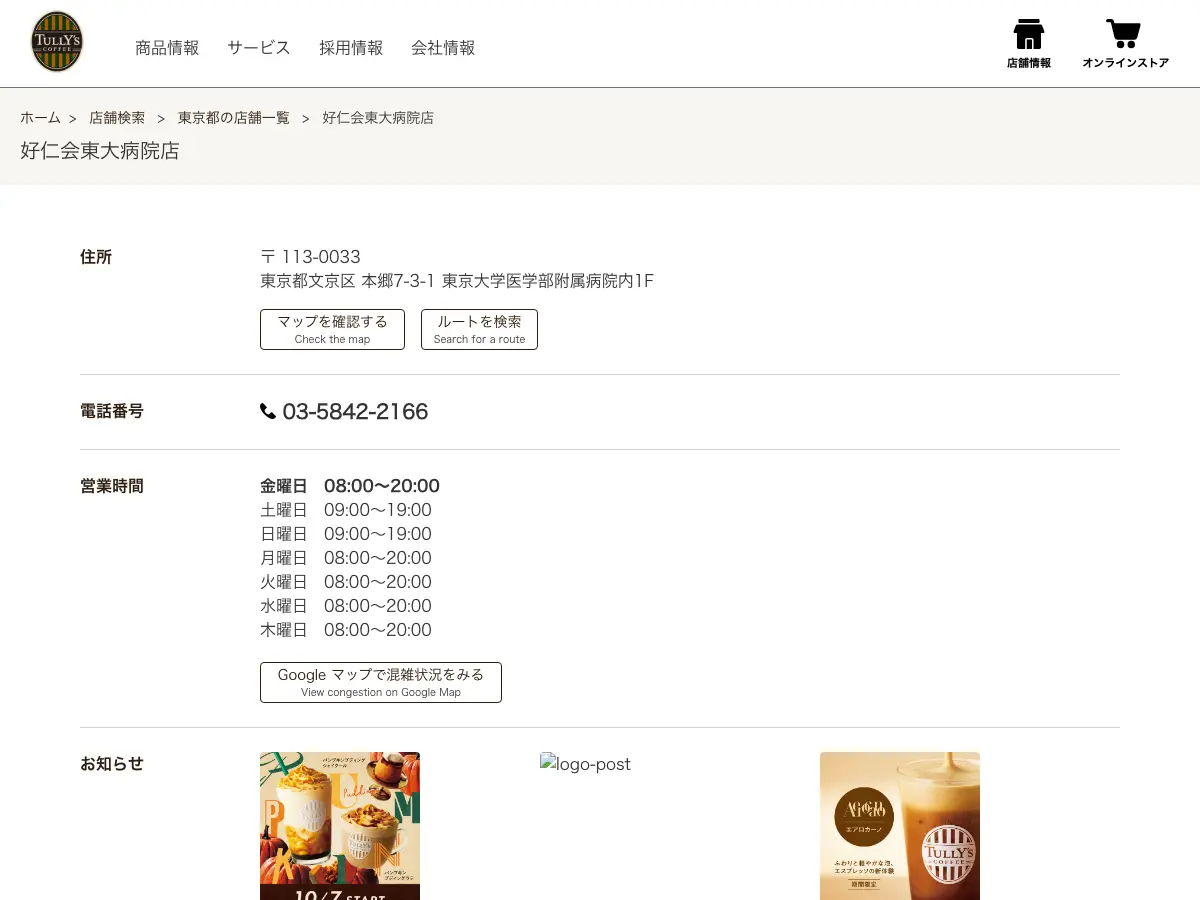Open the 採用情報 menu

point(351,48)
